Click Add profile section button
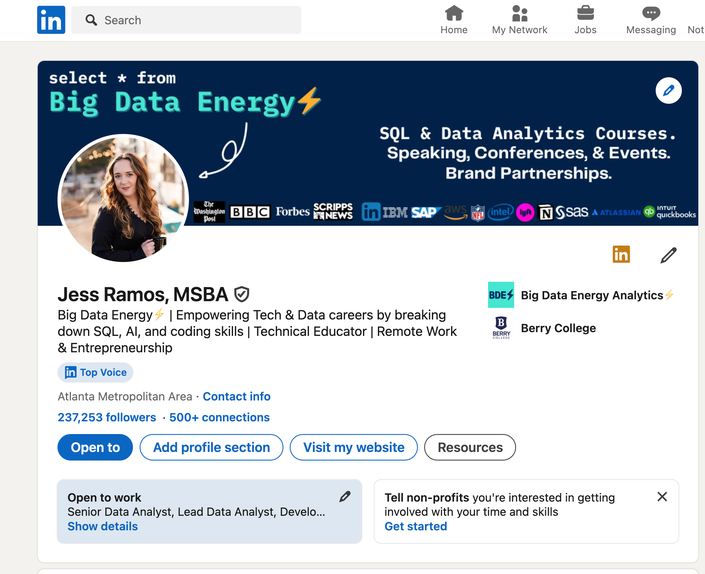This screenshot has height=574, width=705. click(x=211, y=447)
